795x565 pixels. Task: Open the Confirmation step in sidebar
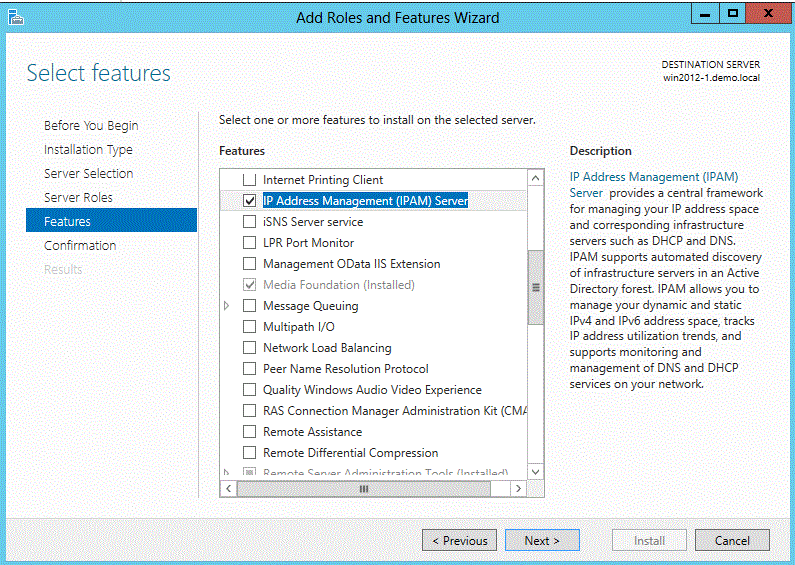80,245
